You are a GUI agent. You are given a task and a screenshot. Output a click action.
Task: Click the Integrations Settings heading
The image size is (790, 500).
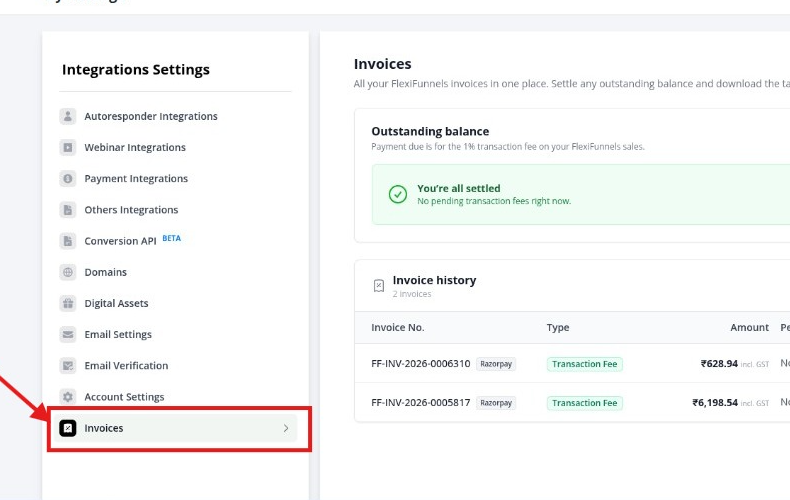[136, 70]
